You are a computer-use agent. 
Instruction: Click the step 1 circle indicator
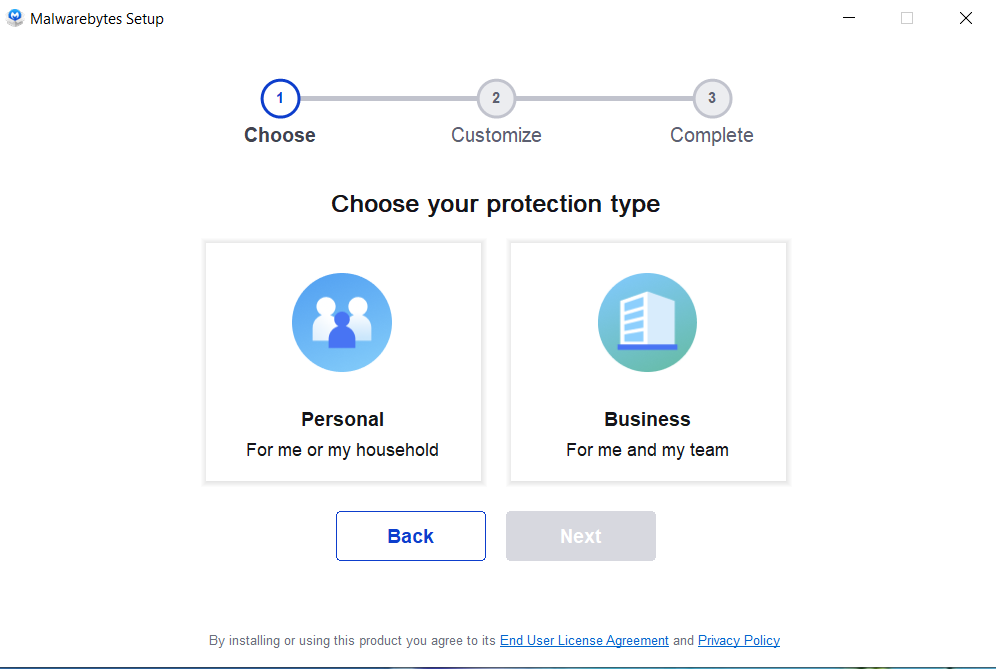point(280,98)
